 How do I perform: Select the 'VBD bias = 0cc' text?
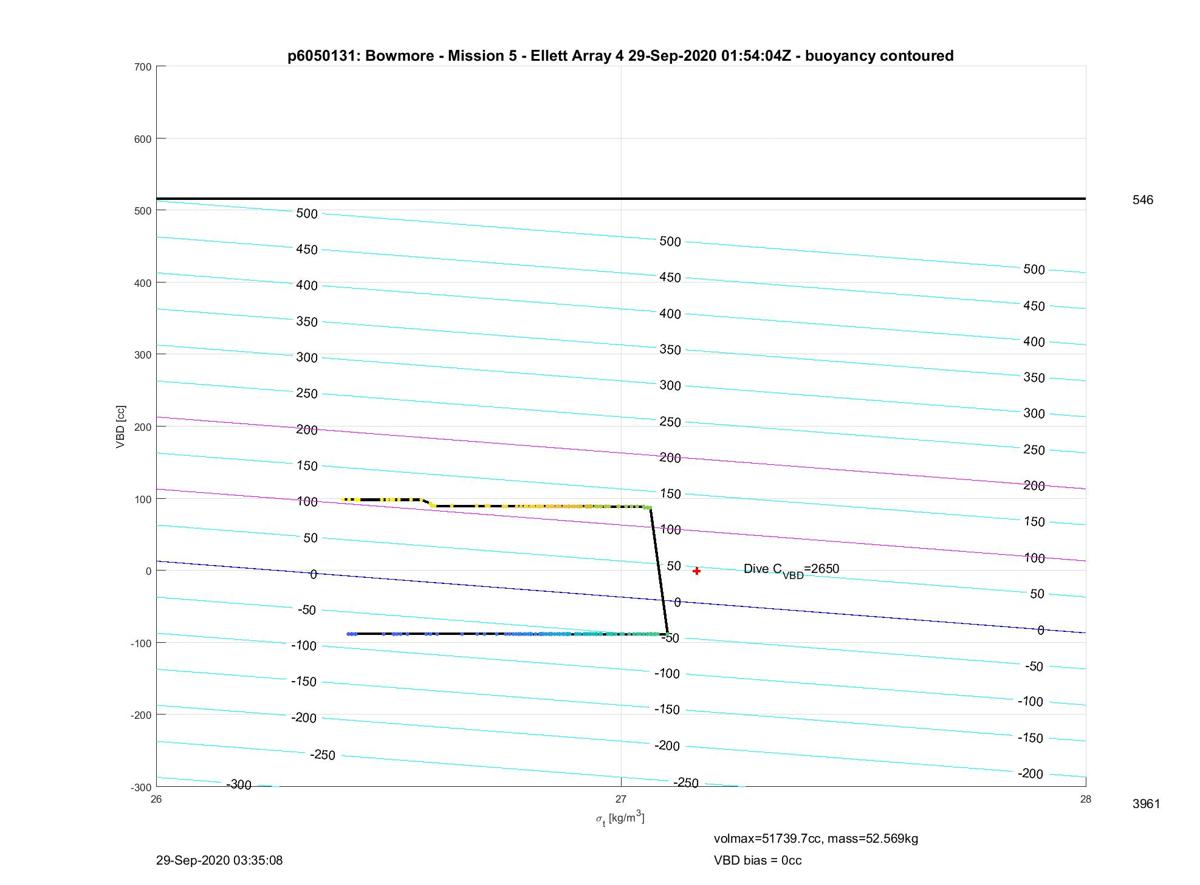click(757, 860)
